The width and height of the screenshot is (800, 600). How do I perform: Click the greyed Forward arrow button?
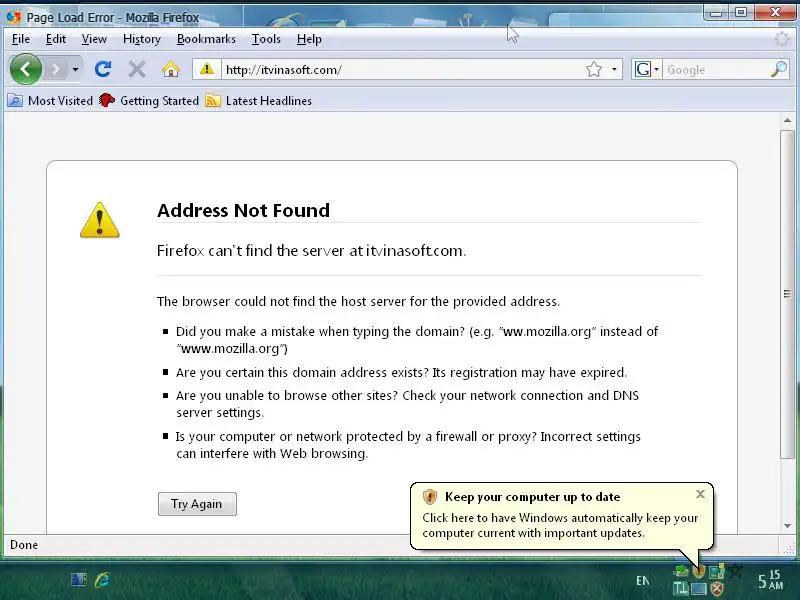(56, 69)
